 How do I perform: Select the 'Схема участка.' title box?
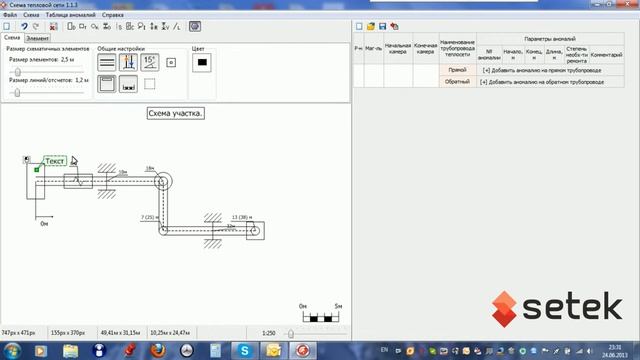[176, 113]
